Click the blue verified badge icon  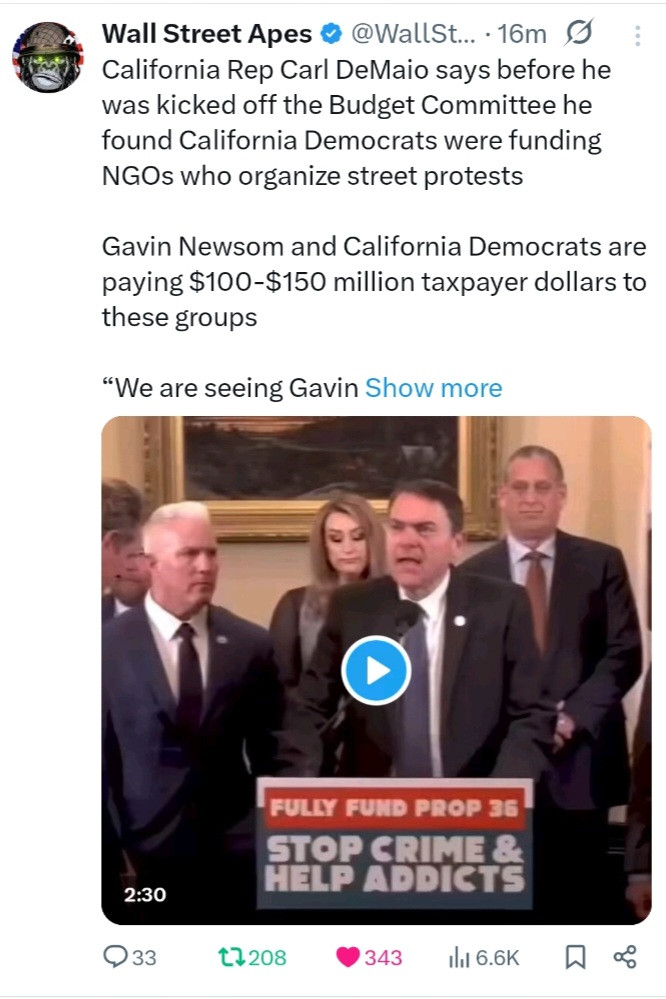[331, 34]
